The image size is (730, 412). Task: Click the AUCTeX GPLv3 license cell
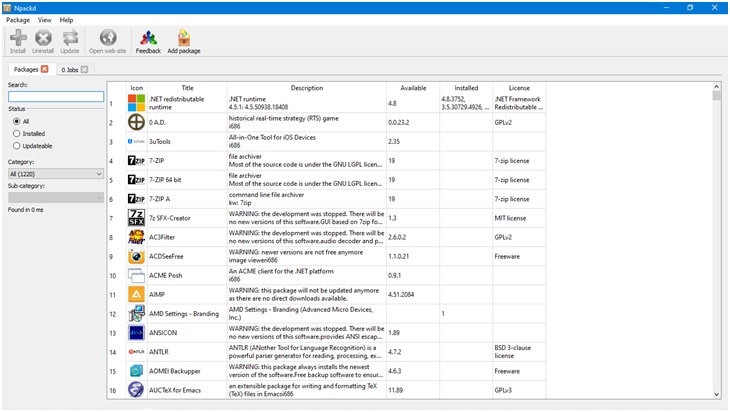pos(519,390)
